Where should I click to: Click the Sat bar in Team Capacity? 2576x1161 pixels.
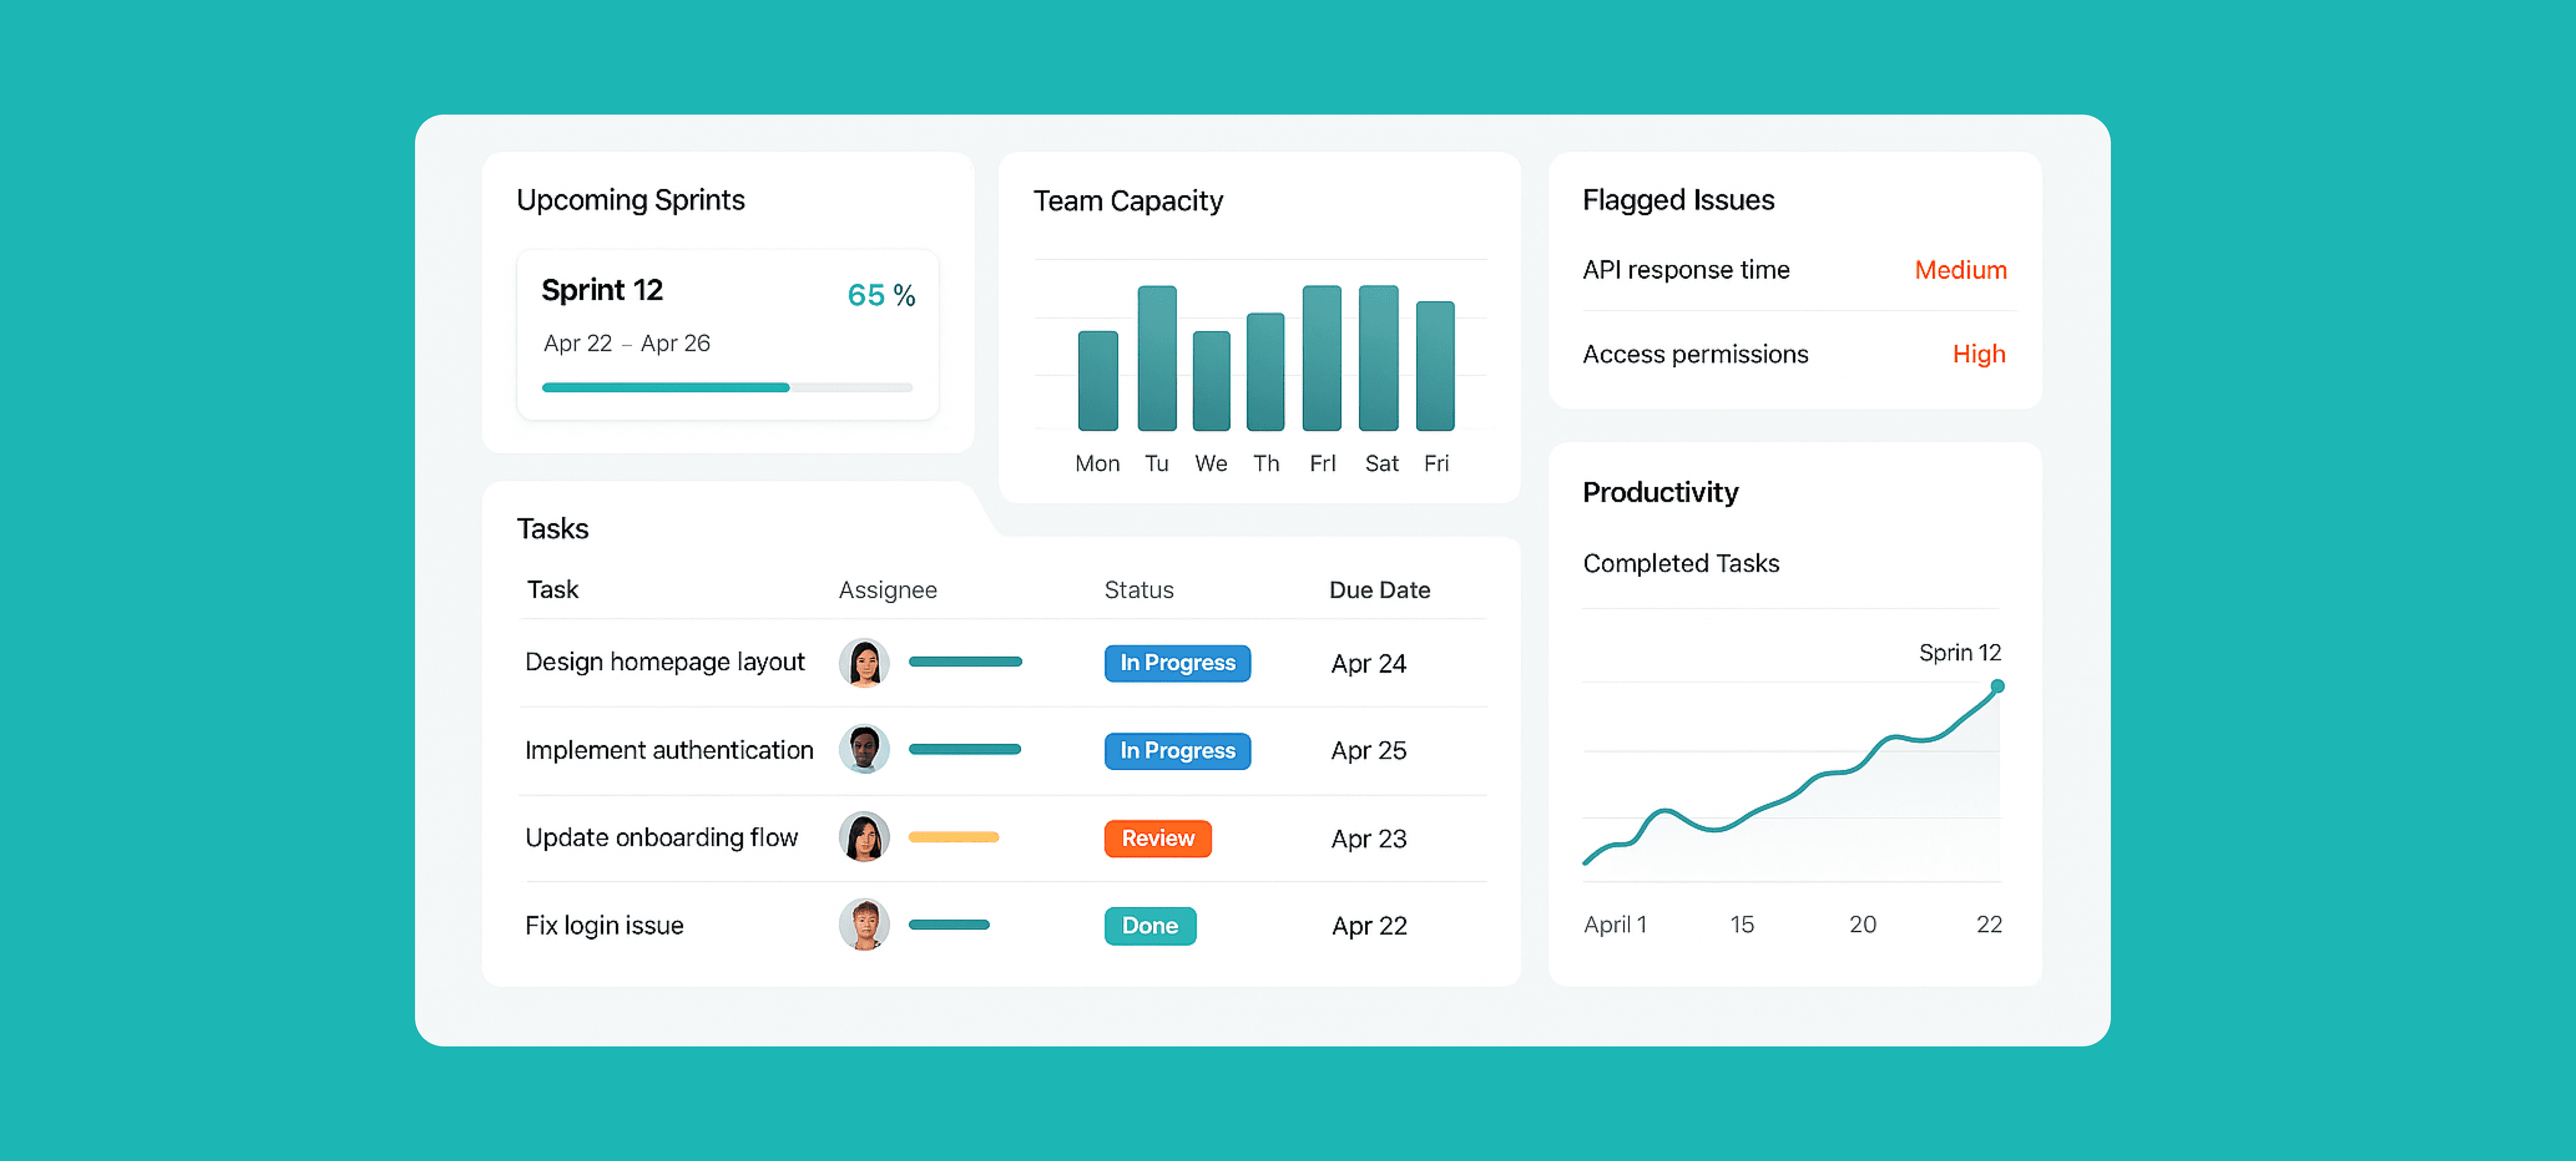[1378, 358]
